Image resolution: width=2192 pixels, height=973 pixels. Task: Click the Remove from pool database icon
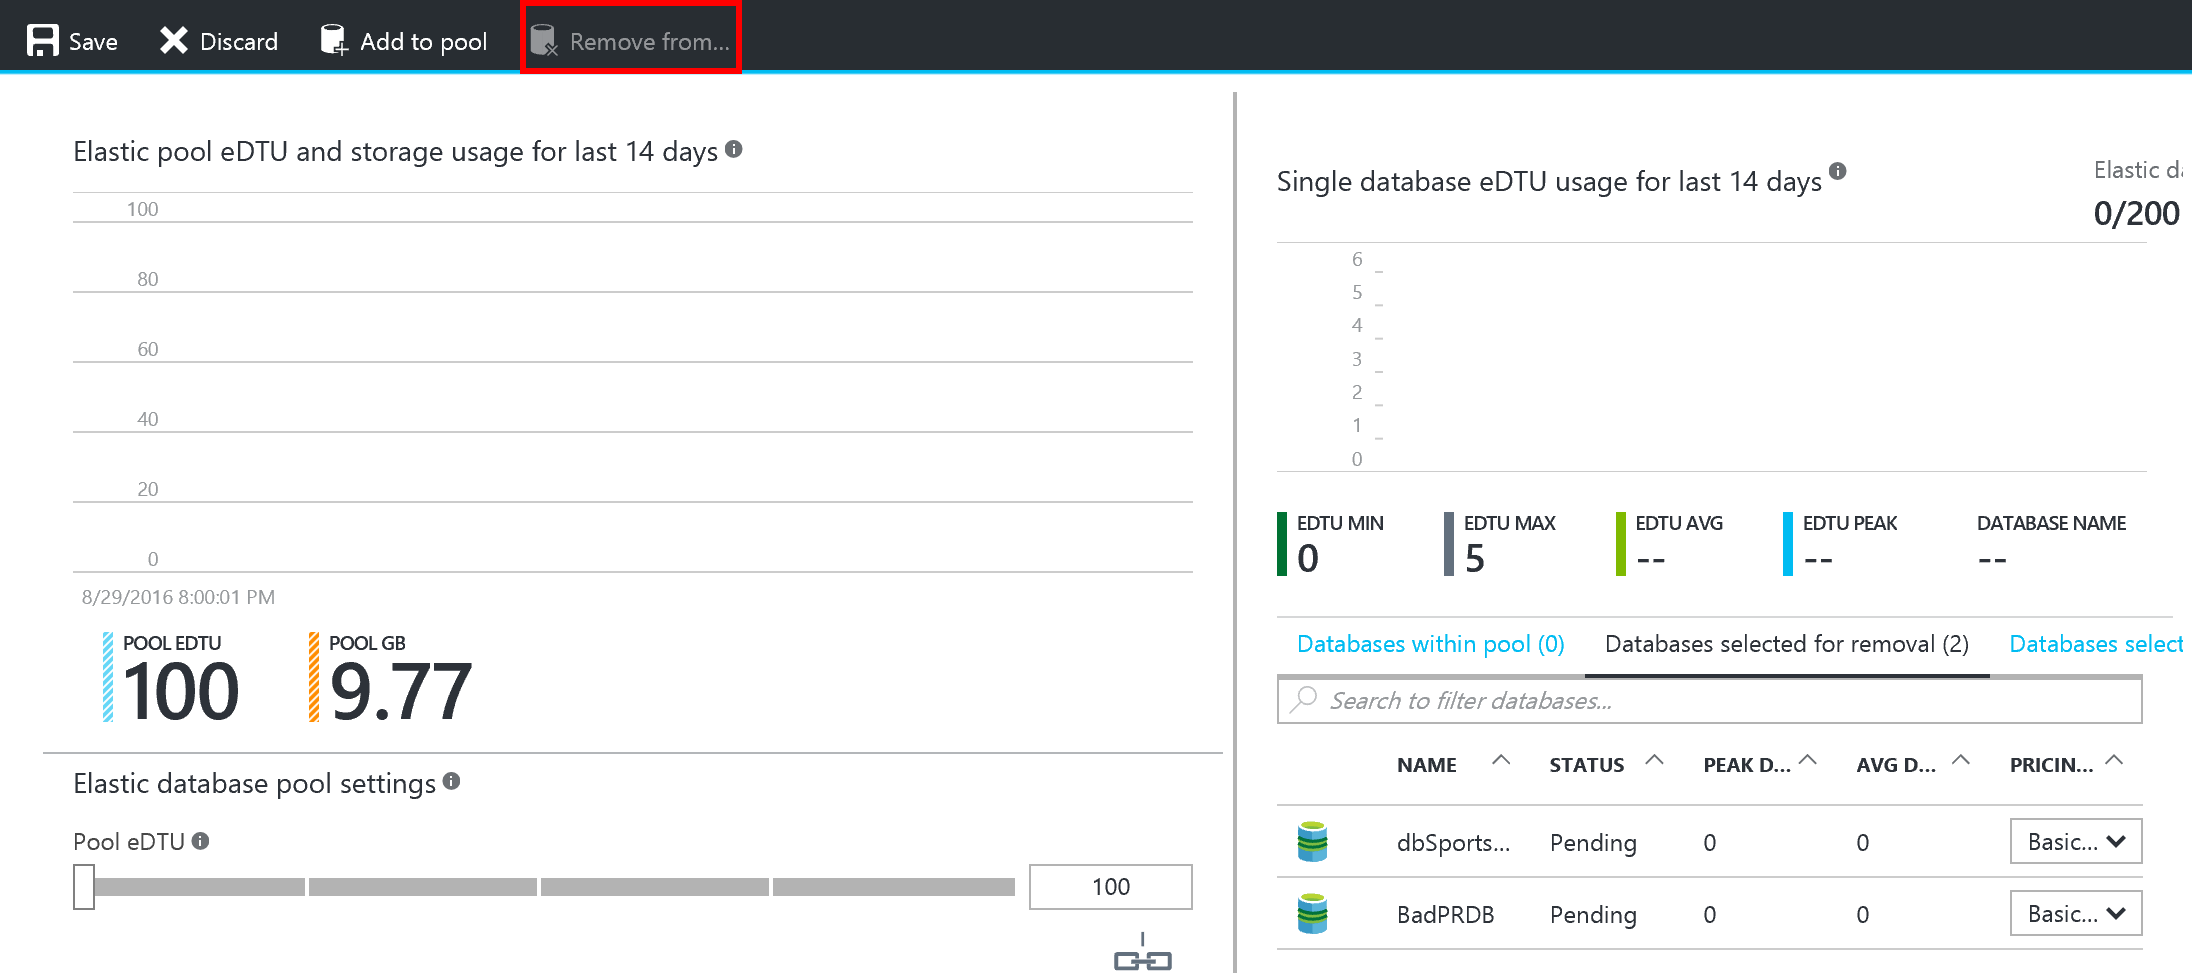(543, 41)
